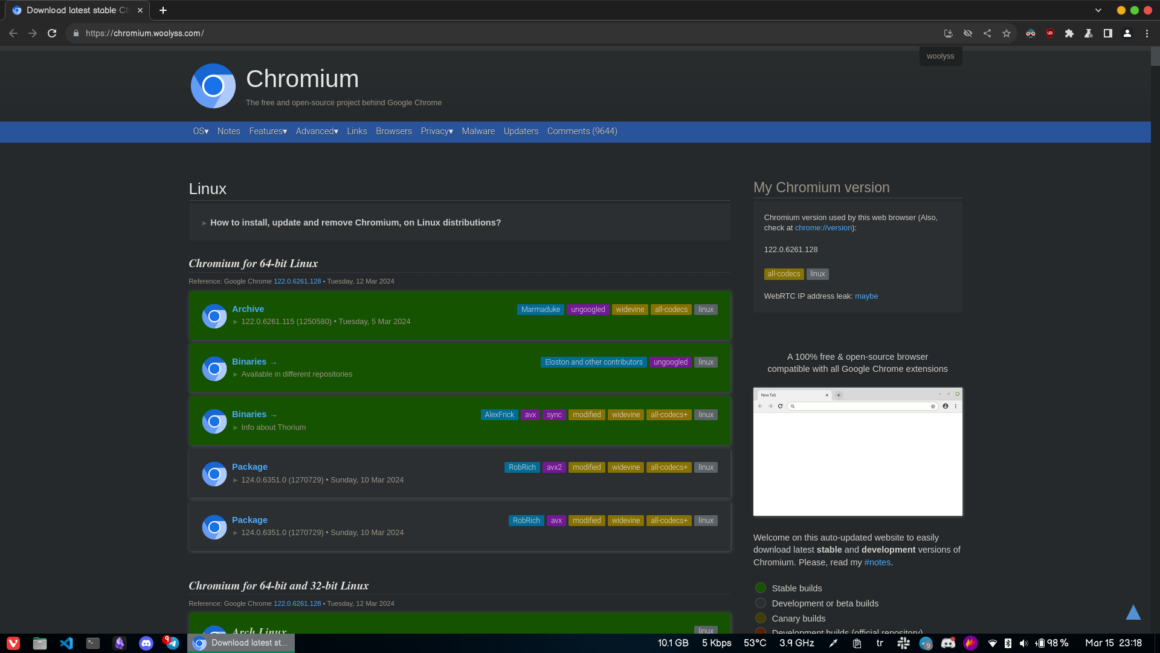Screen dimensions: 1160x653
Task: Go to Notes in the navigation bar
Action: [x=229, y=131]
